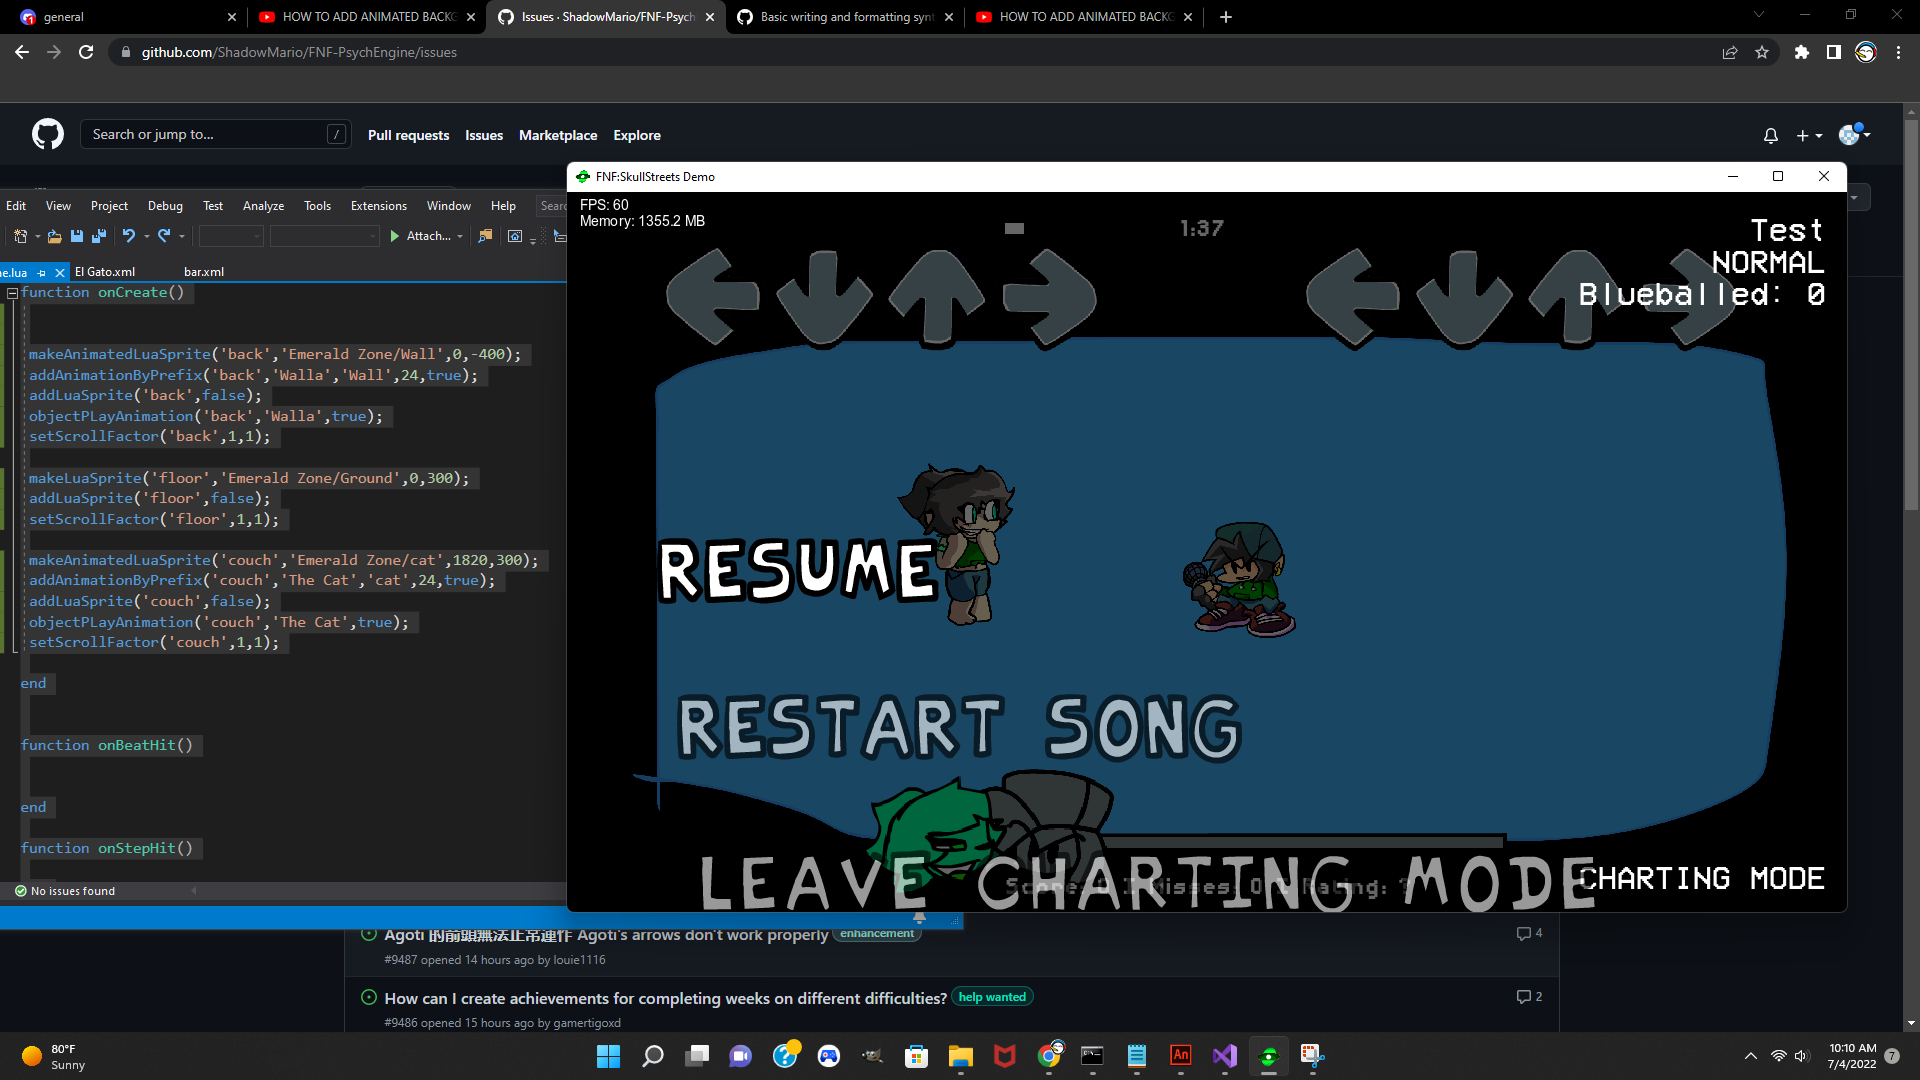Viewport: 1920px width, 1080px height.
Task: Open the Debug menu
Action: (165, 205)
